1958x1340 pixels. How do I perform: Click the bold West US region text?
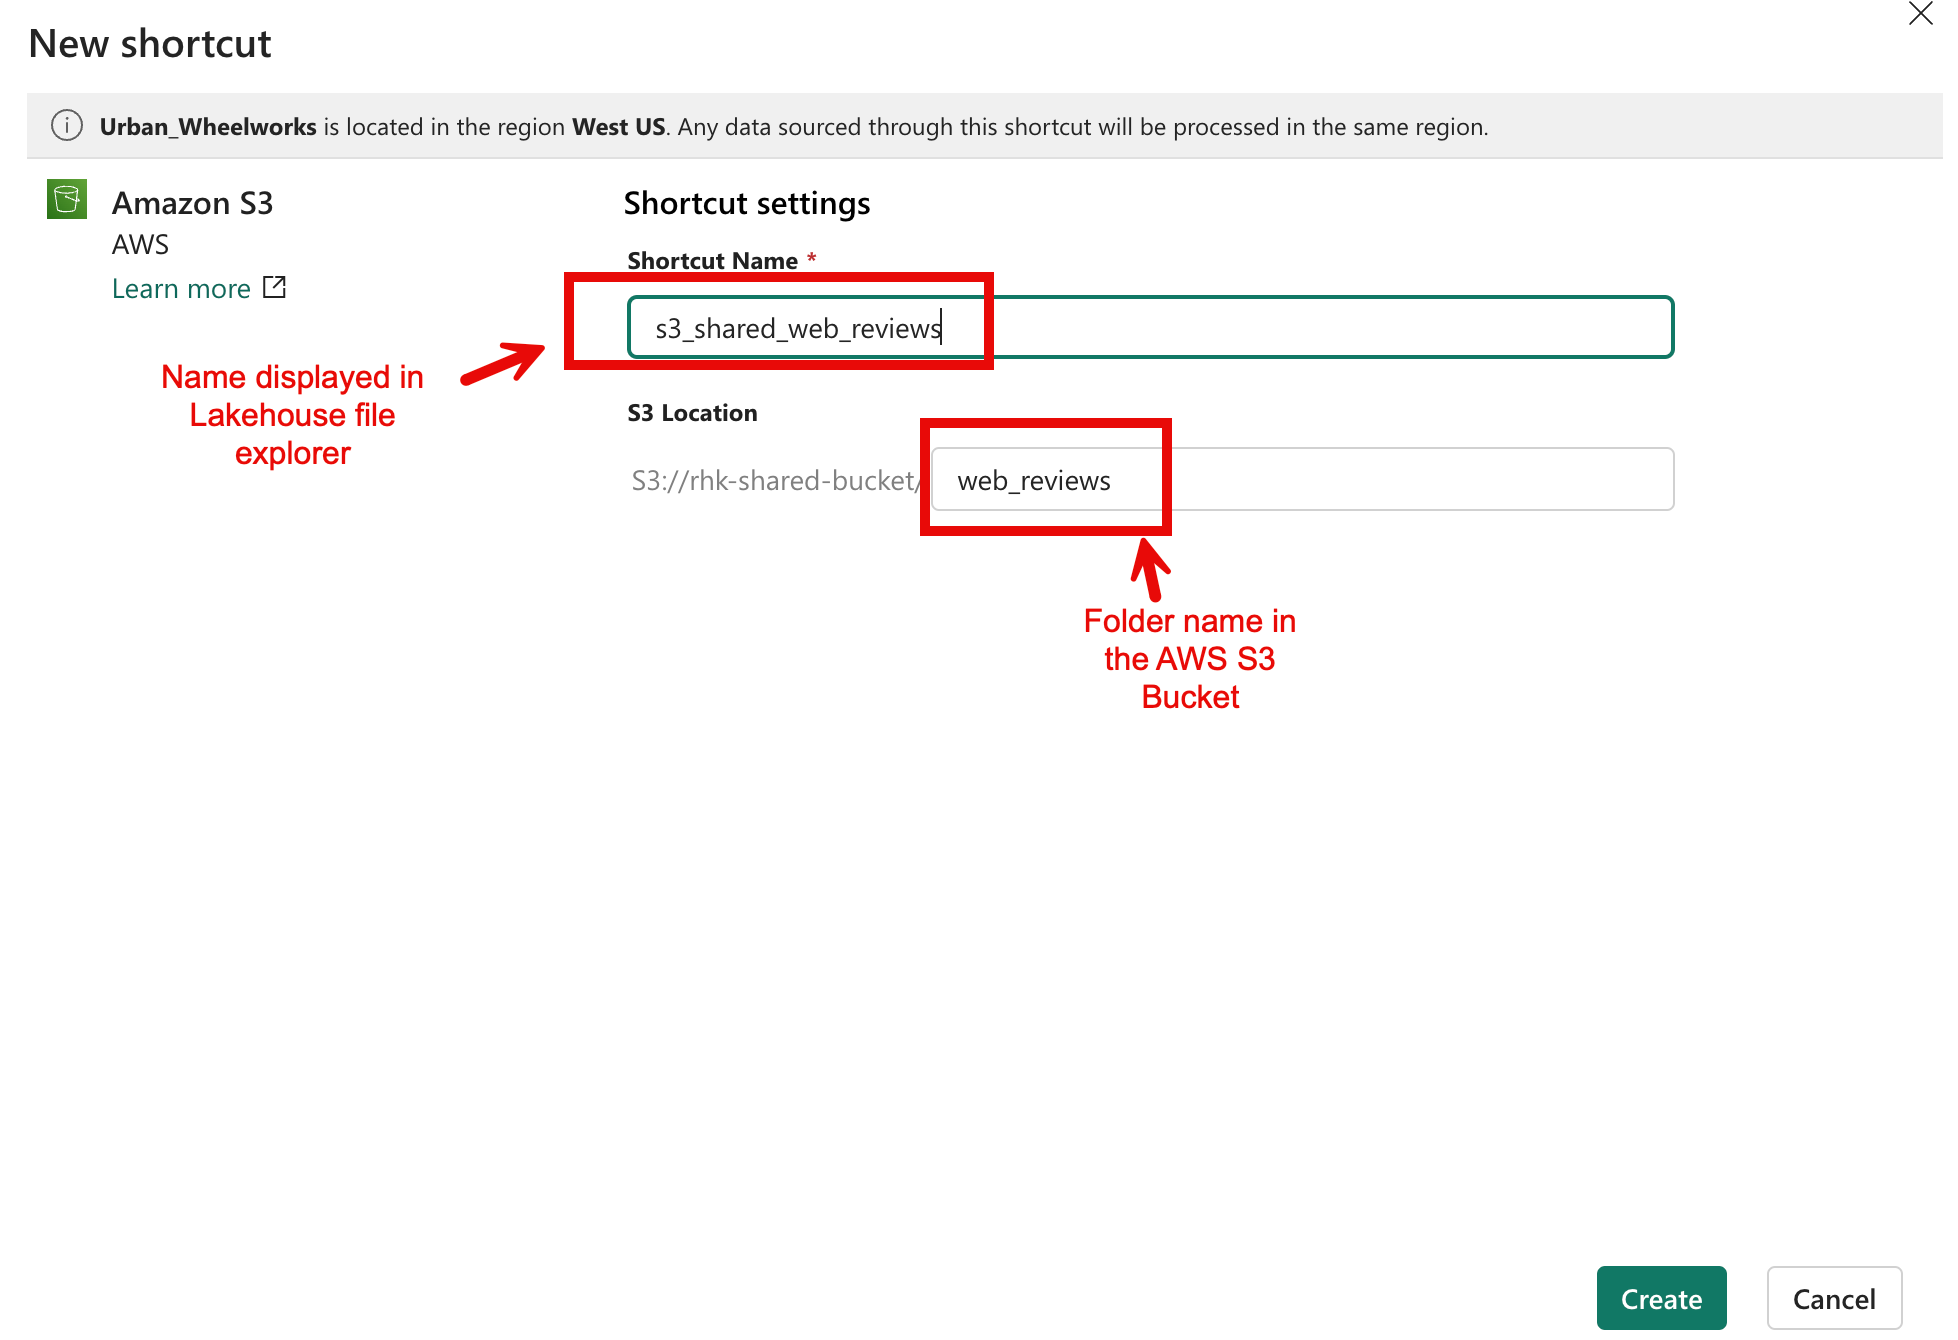coord(618,127)
